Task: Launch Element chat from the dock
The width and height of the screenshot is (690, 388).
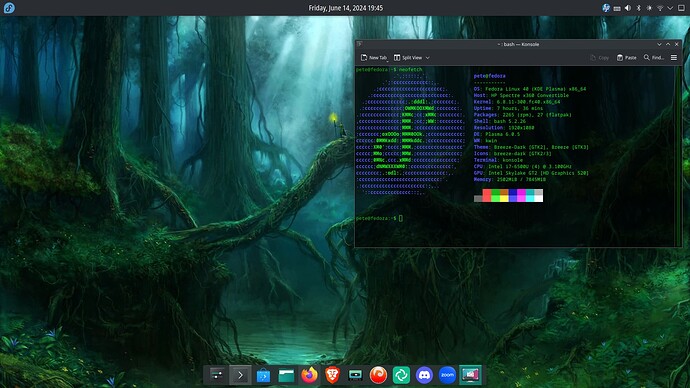Action: click(401, 375)
